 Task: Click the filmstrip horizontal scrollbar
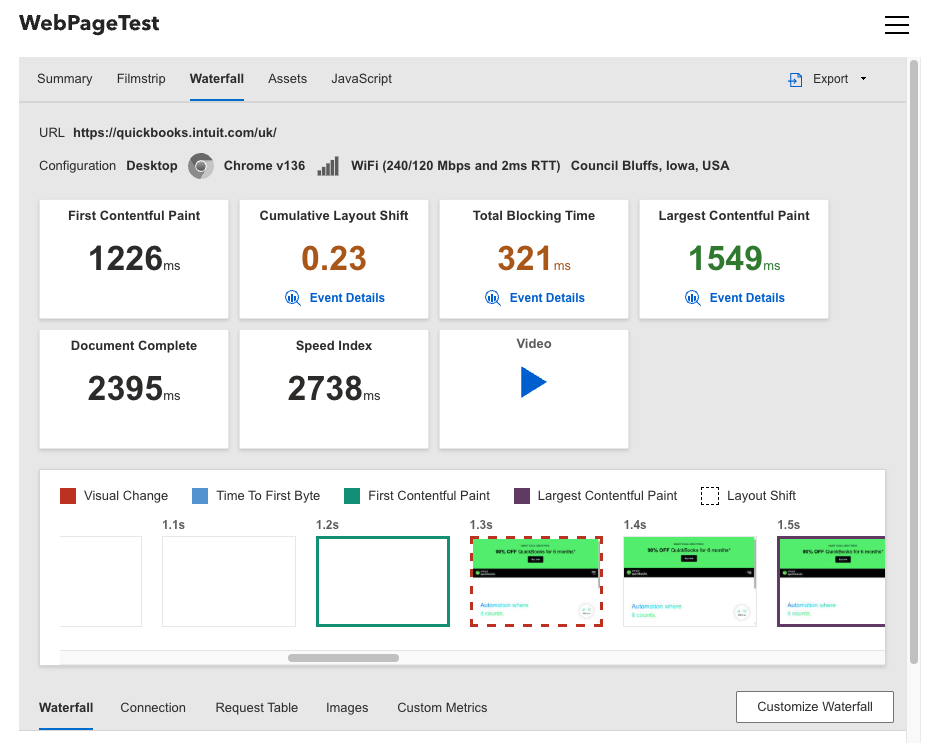click(343, 657)
